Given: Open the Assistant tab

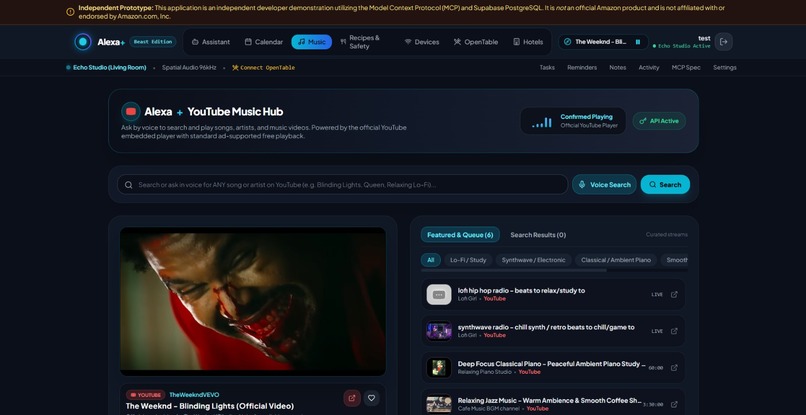Looking at the screenshot, I should 211,42.
